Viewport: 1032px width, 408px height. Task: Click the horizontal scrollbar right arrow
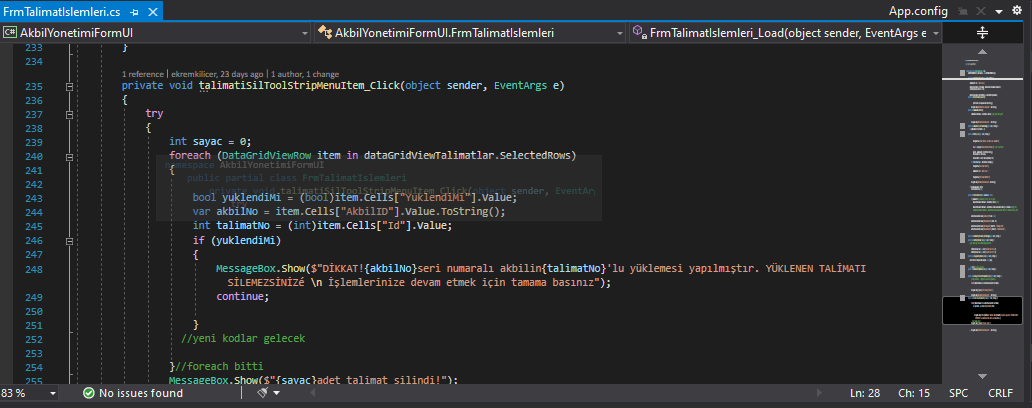(x=819, y=393)
